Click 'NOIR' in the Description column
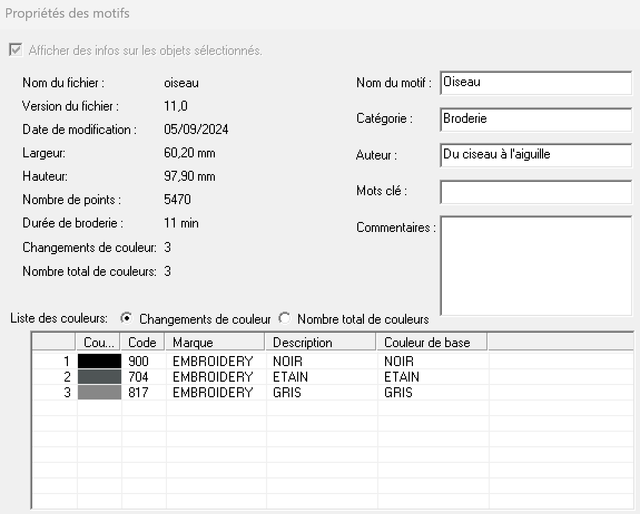The height and width of the screenshot is (514, 640). [x=288, y=361]
